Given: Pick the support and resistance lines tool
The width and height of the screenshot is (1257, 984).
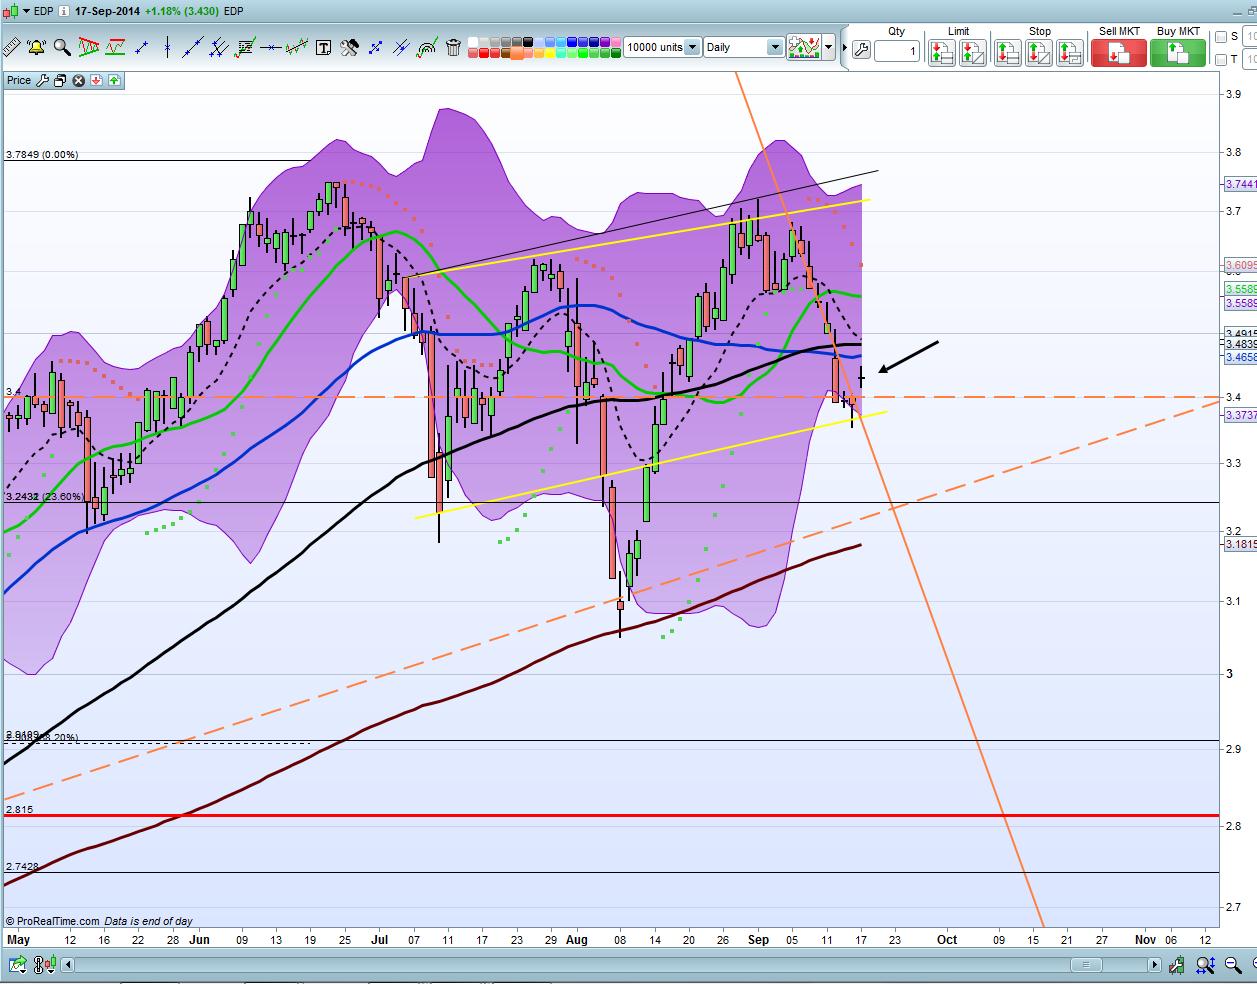Looking at the screenshot, I should [115, 47].
